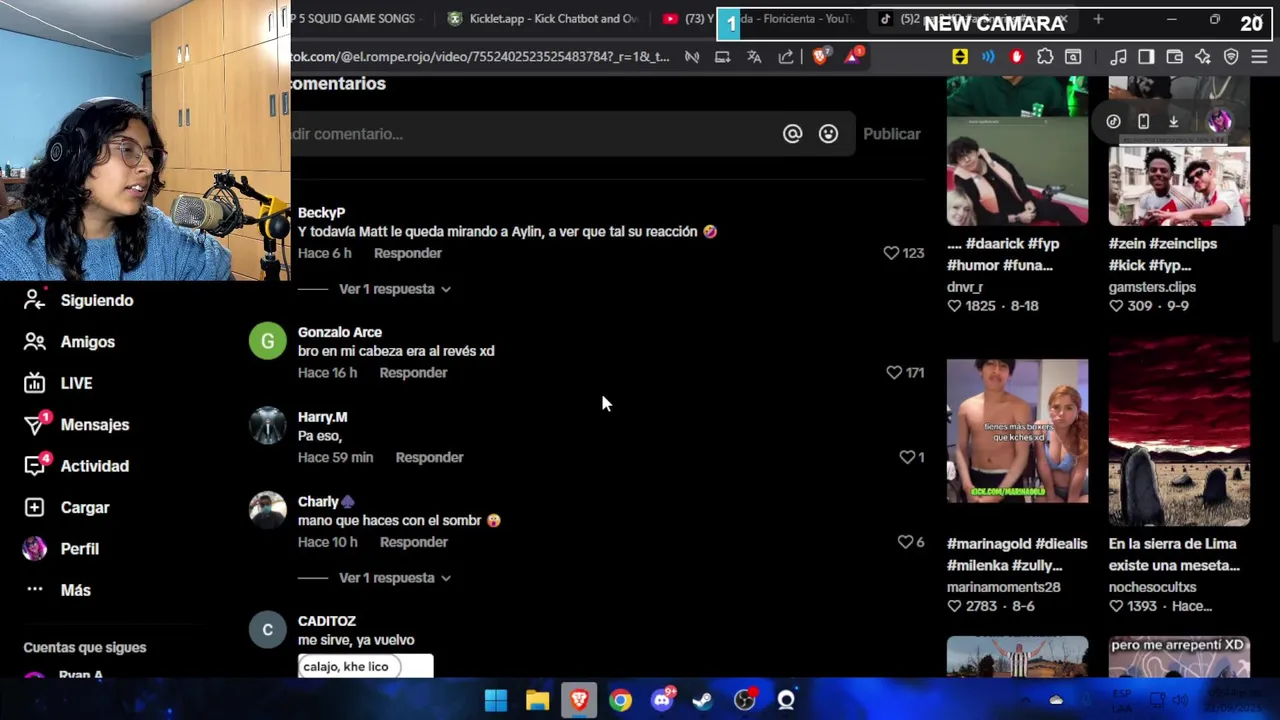This screenshot has width=1280, height=720.
Task: Open 'Perfil' in sidebar
Action: tap(61, 549)
